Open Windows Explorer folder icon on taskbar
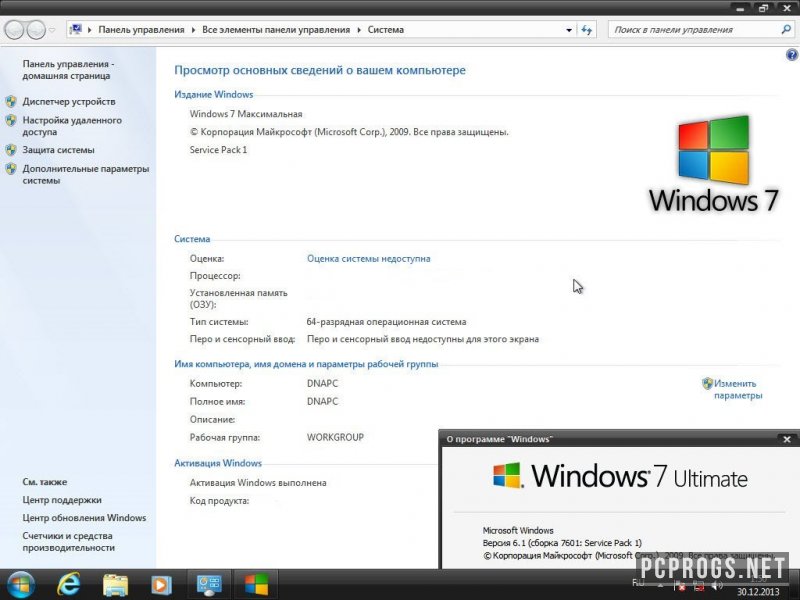This screenshot has width=800, height=600. (116, 585)
